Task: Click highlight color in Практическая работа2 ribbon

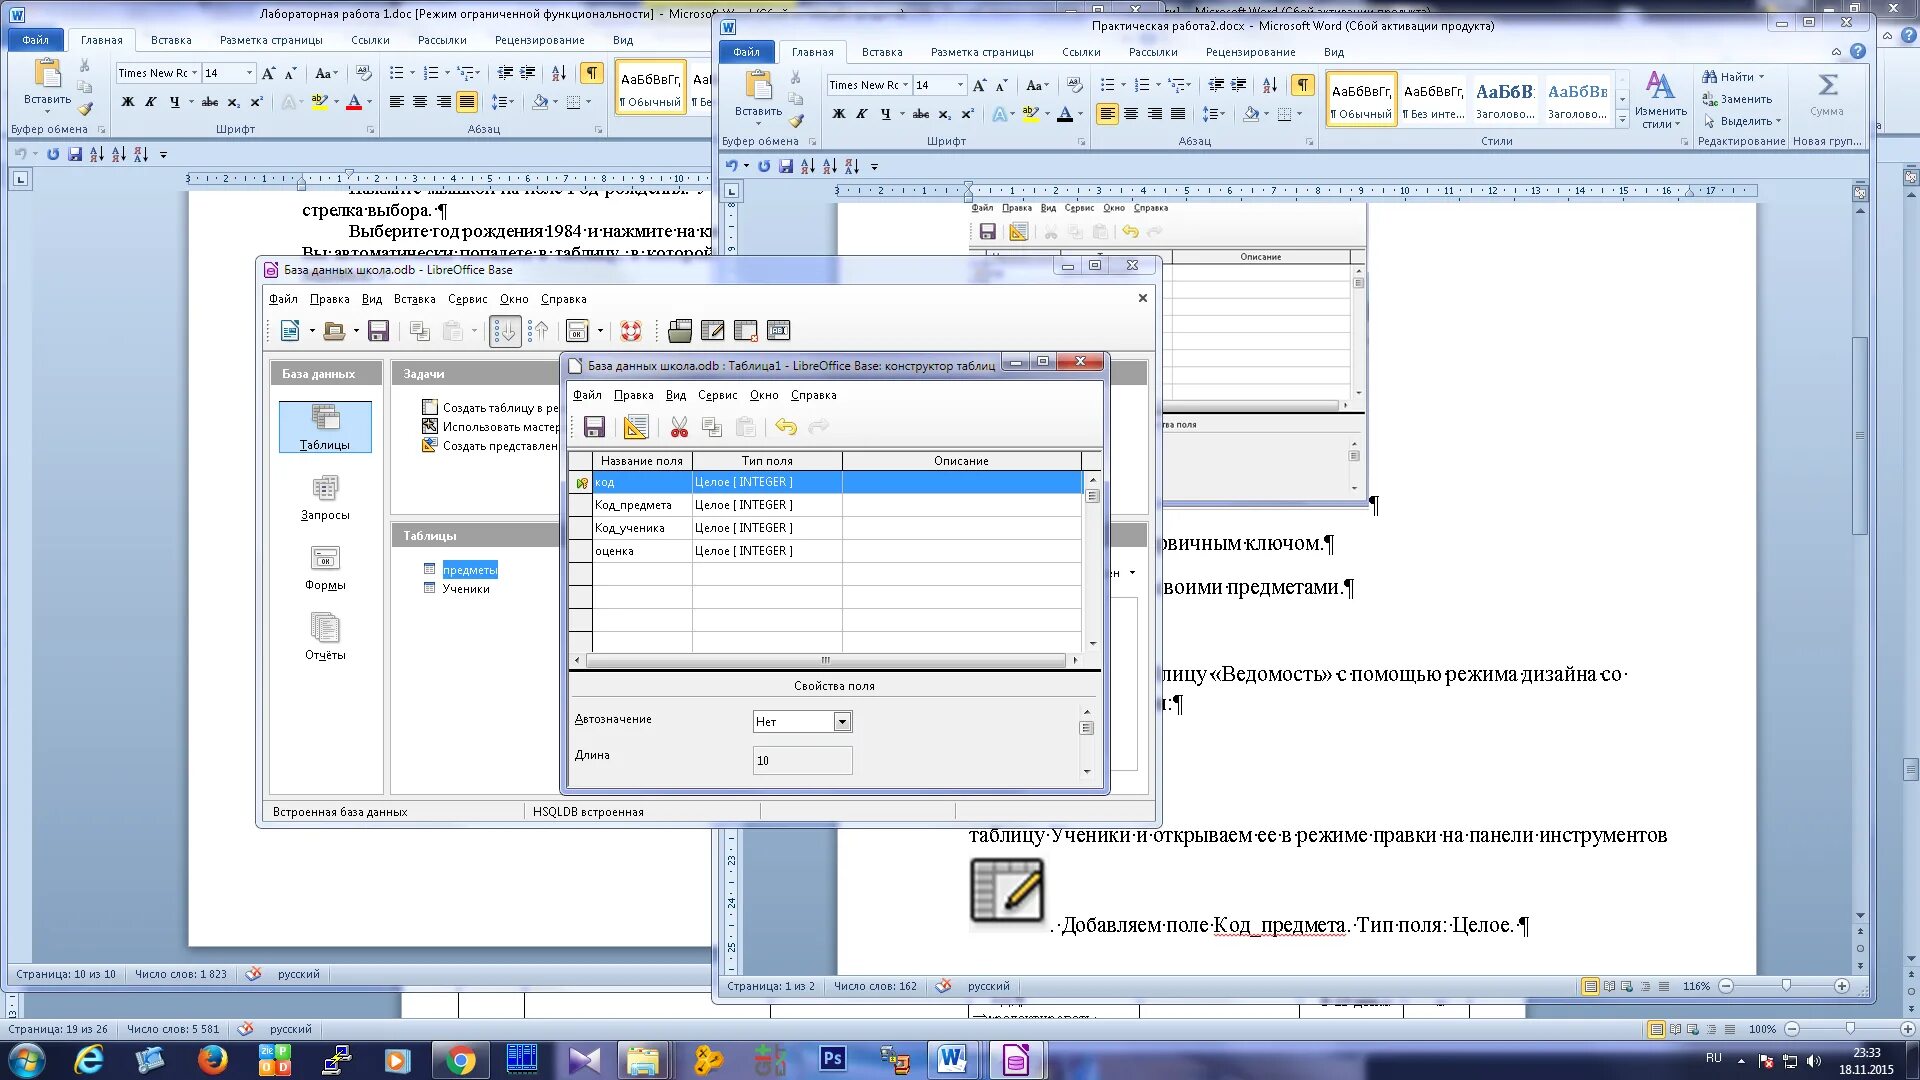Action: point(1030,114)
